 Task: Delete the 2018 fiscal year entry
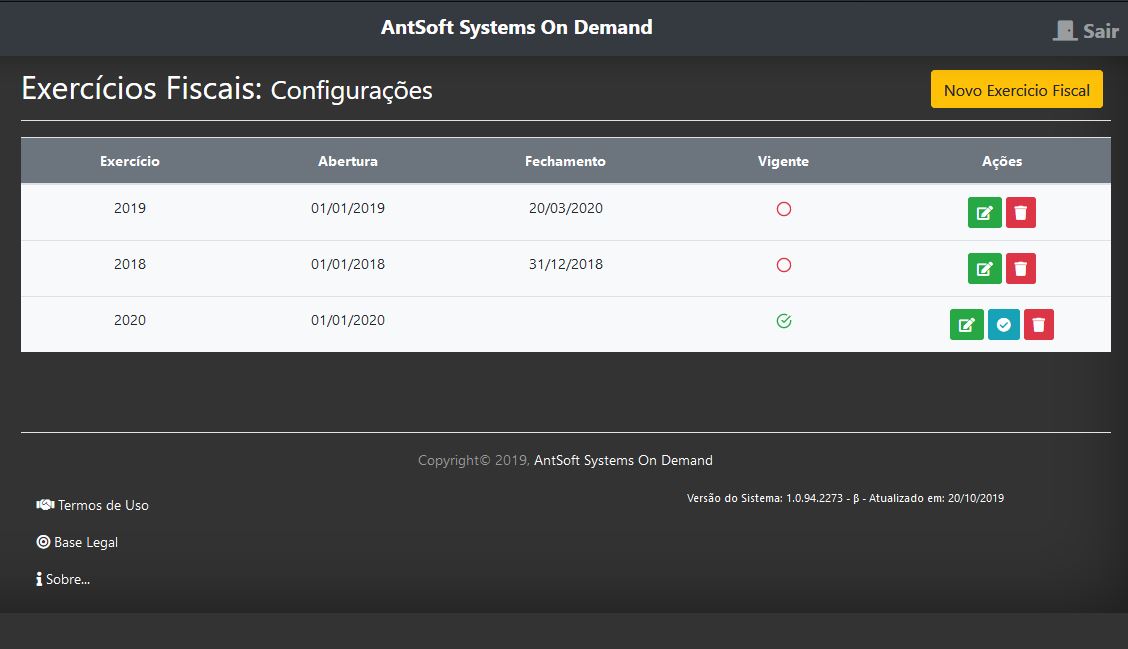1020,269
